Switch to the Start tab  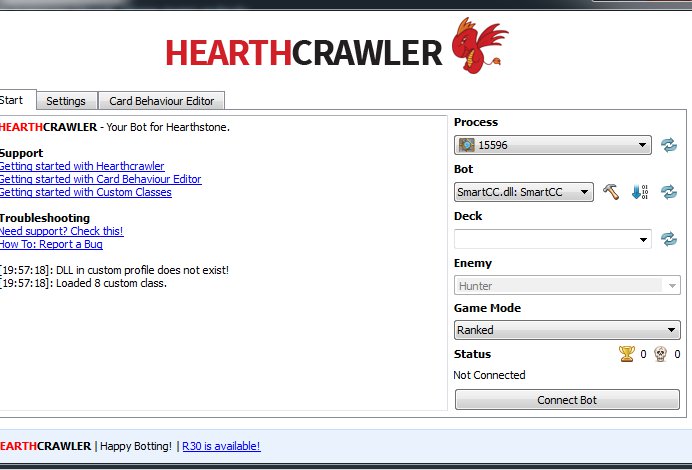(17, 100)
